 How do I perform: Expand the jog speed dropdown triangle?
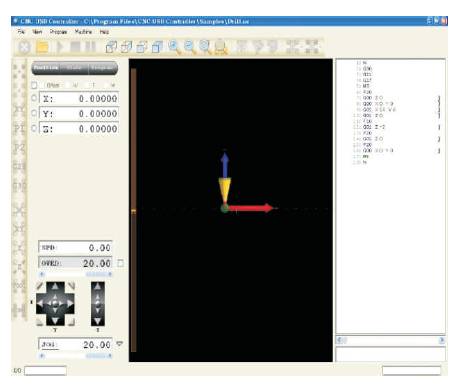(x=120, y=344)
